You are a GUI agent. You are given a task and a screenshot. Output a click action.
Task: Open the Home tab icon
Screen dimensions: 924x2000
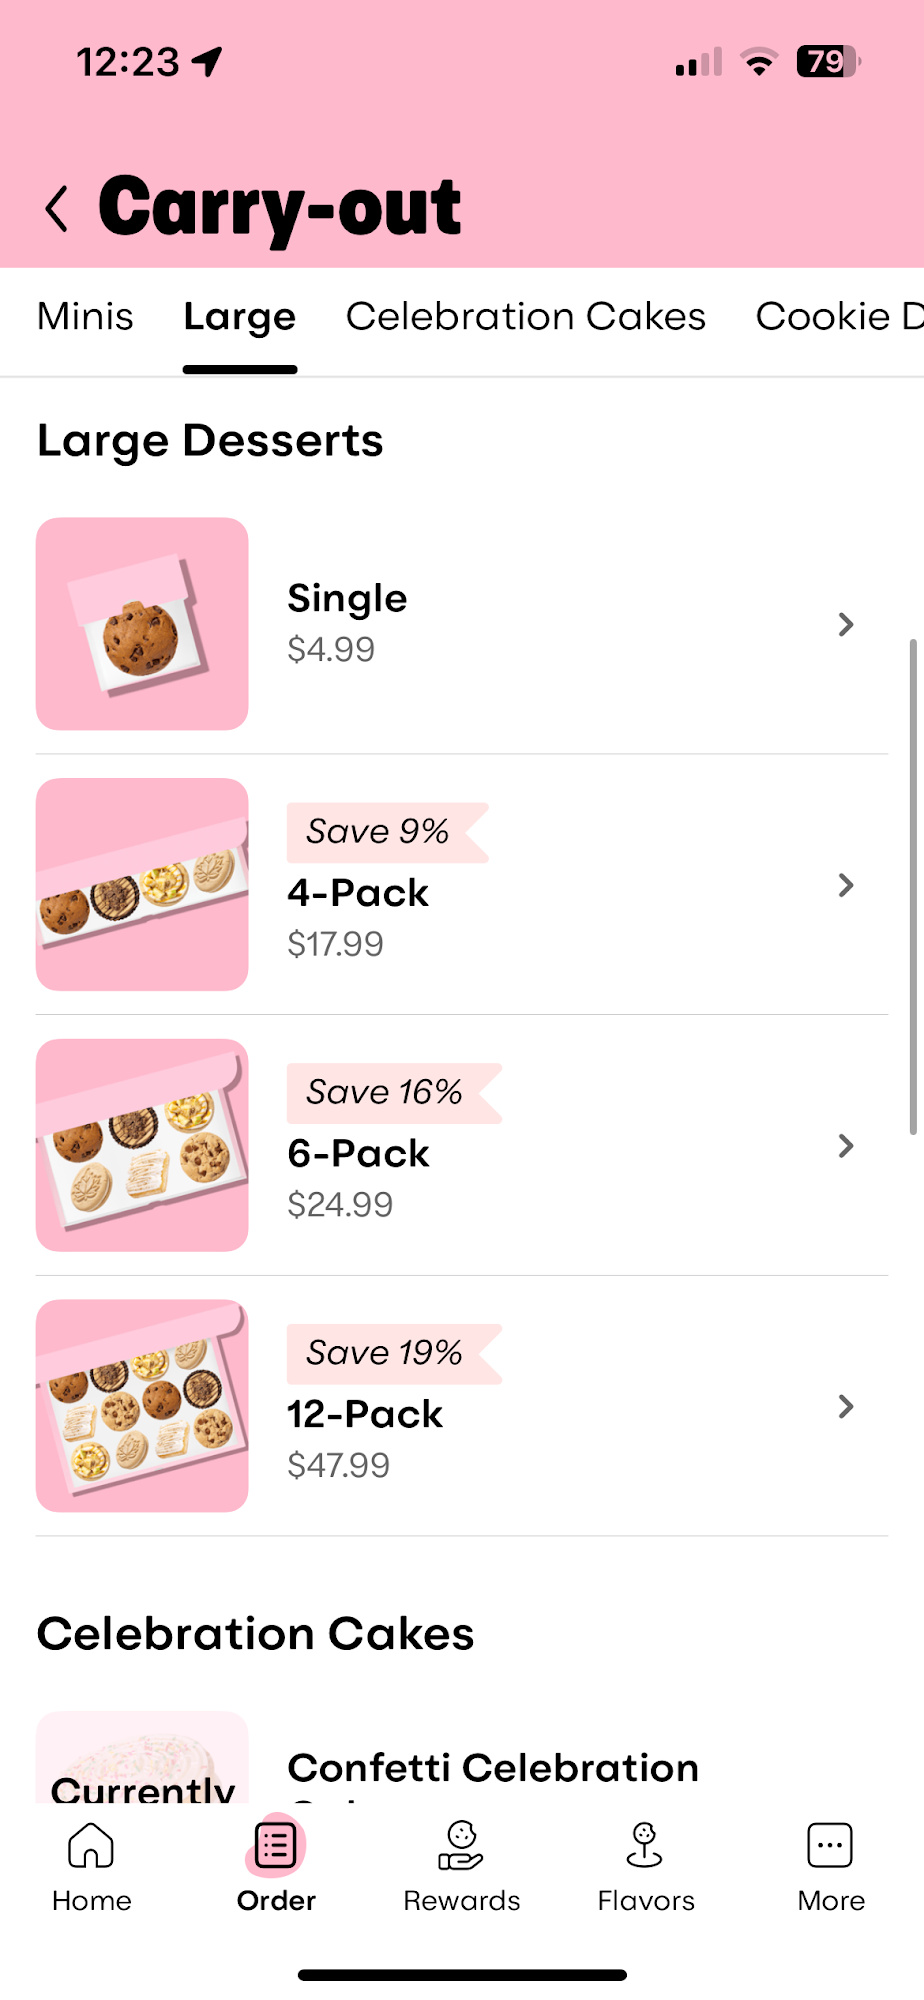coord(91,1846)
